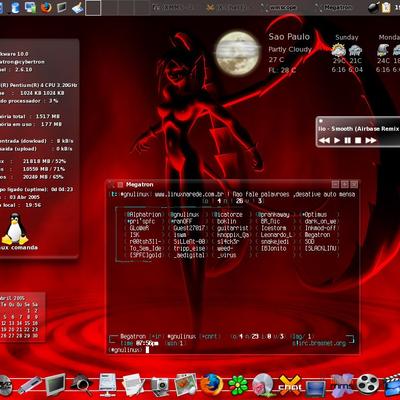Open the gray monitor dock icon
The image size is (400, 400).
pyautogui.click(x=55, y=385)
